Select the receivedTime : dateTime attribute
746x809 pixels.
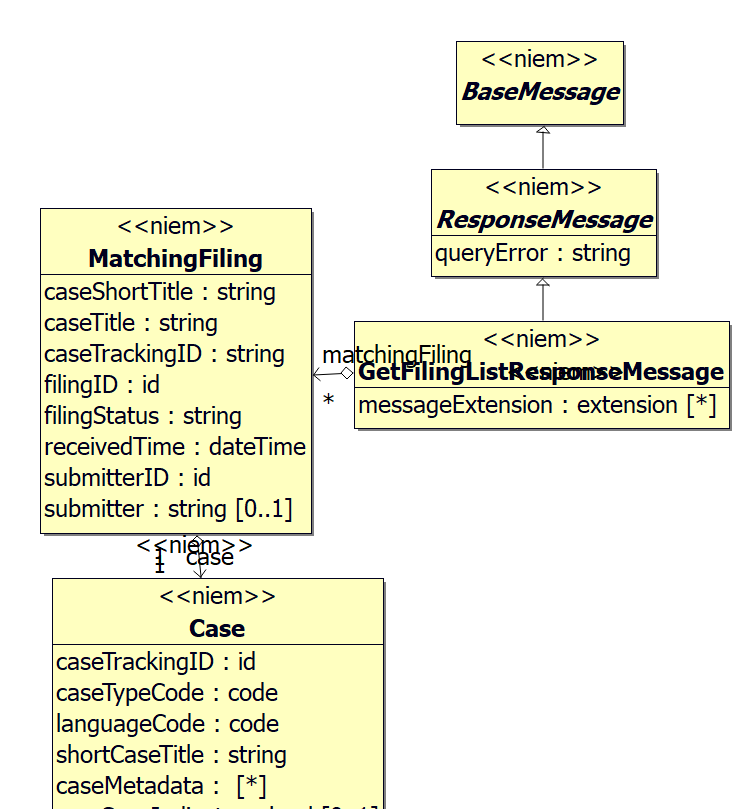coord(175,447)
